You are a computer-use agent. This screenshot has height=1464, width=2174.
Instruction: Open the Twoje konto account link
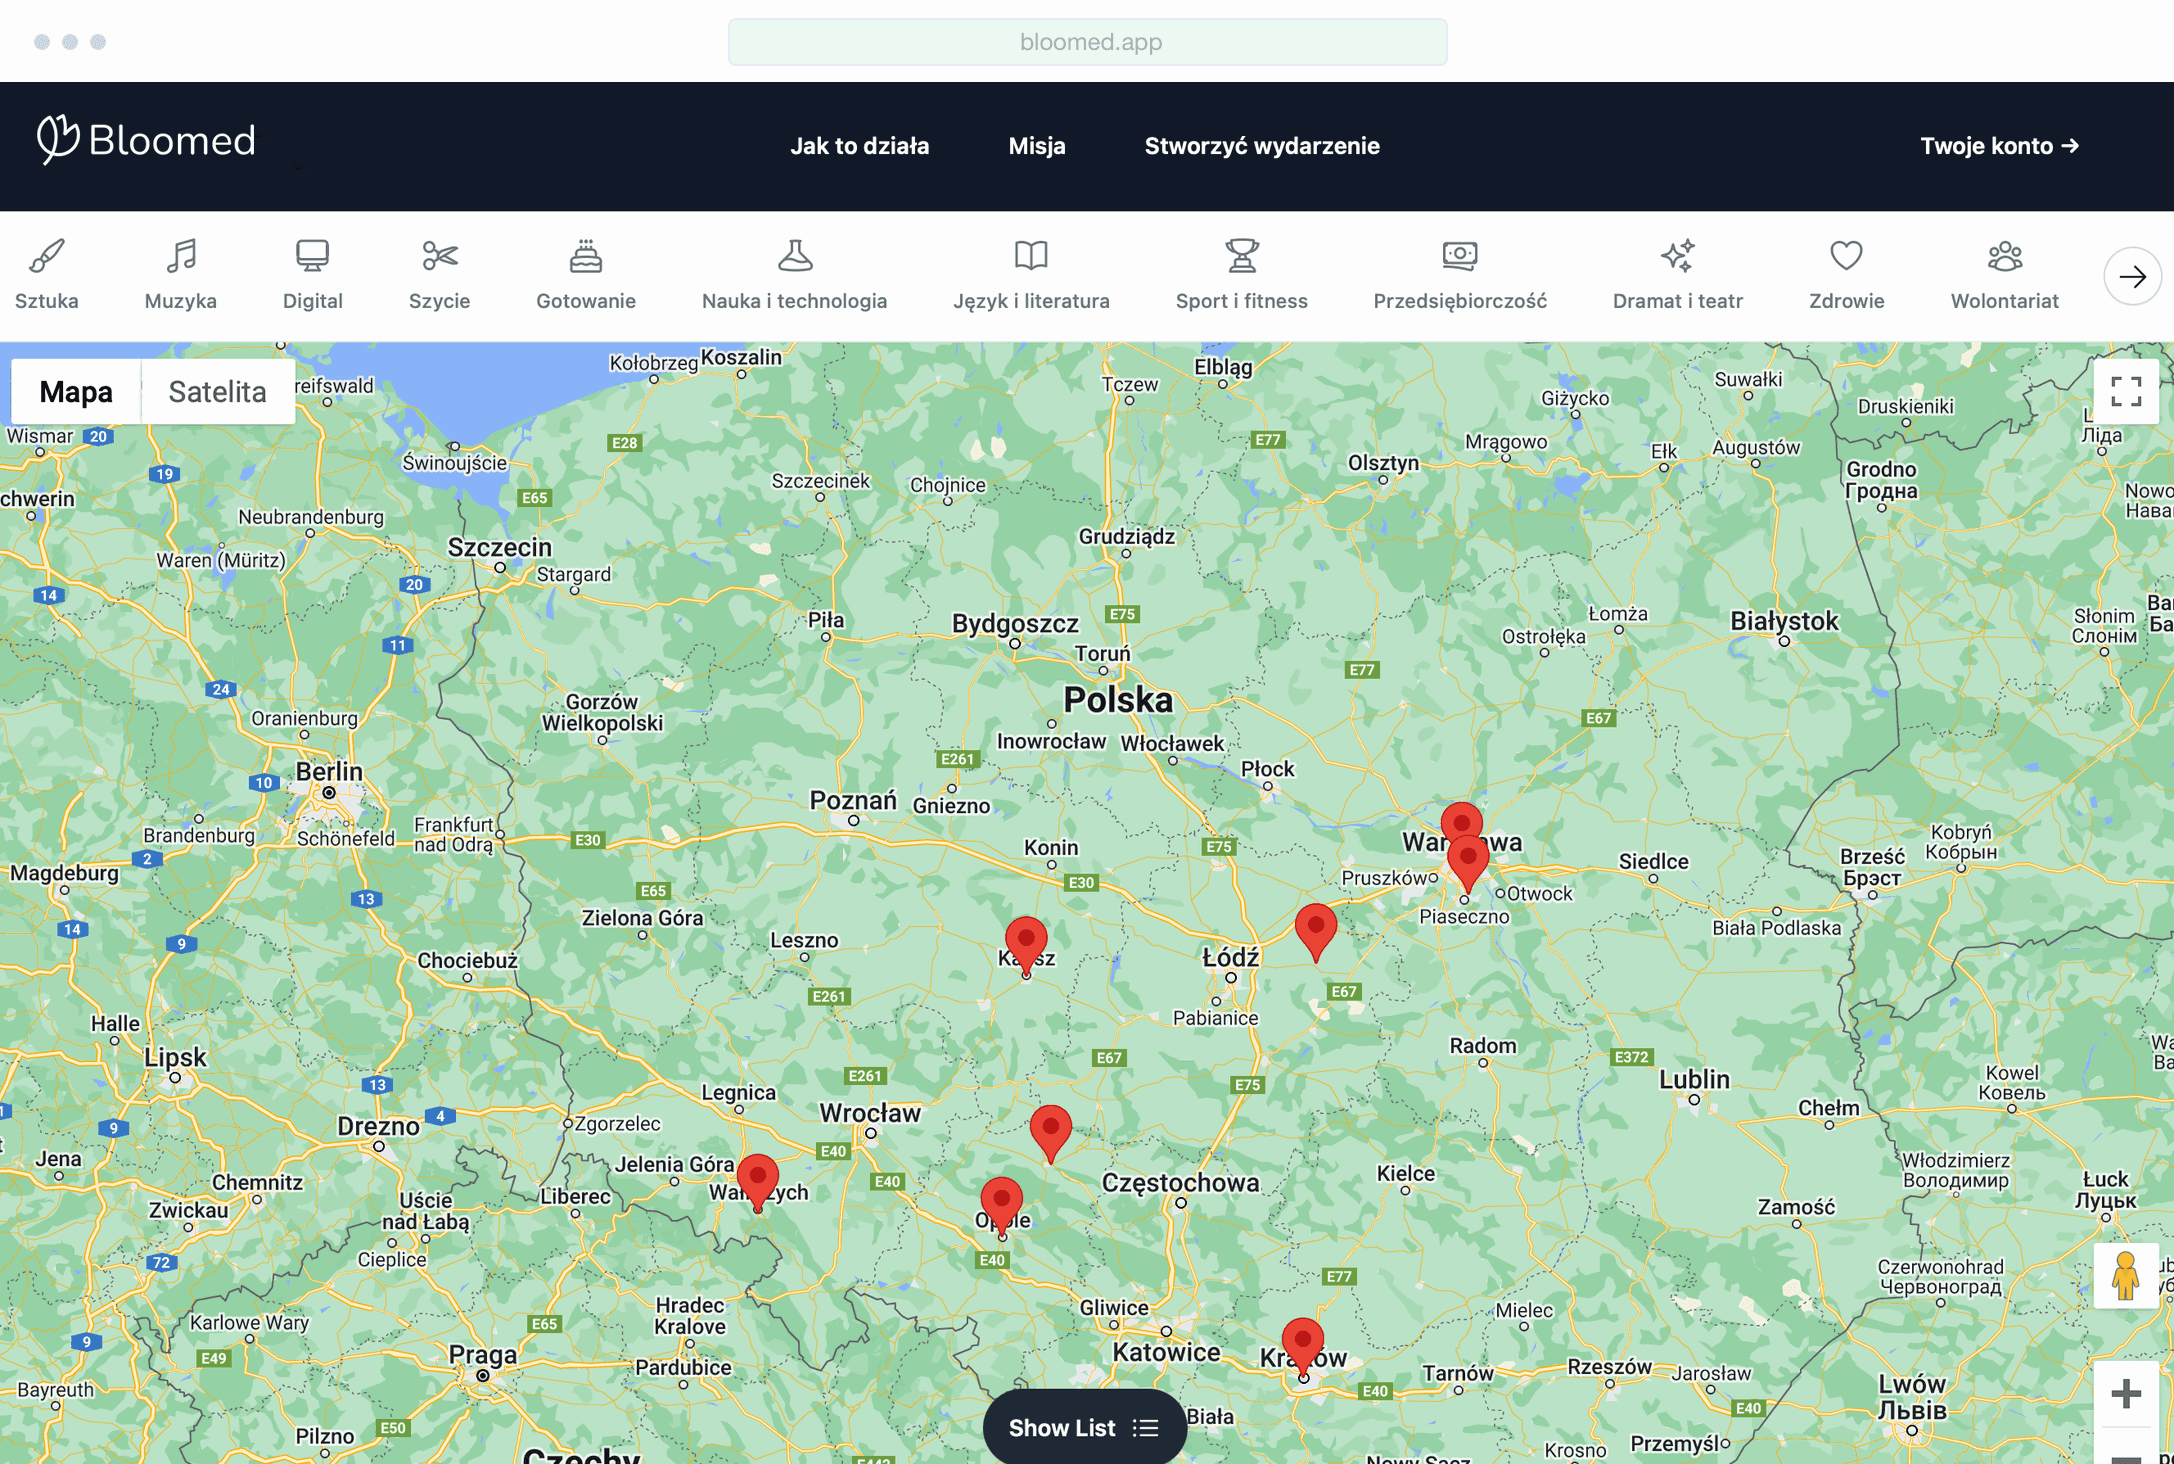point(1999,146)
